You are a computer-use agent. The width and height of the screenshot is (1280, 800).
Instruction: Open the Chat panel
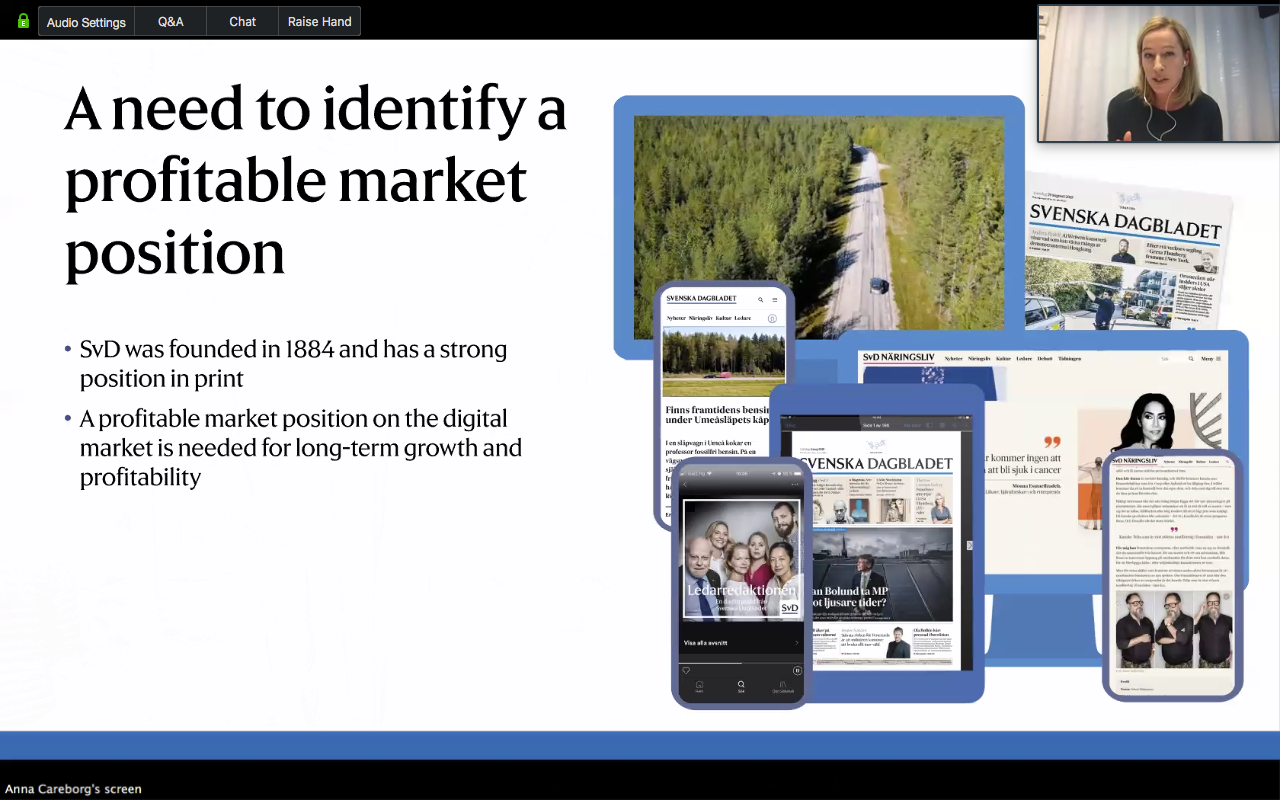click(x=243, y=21)
